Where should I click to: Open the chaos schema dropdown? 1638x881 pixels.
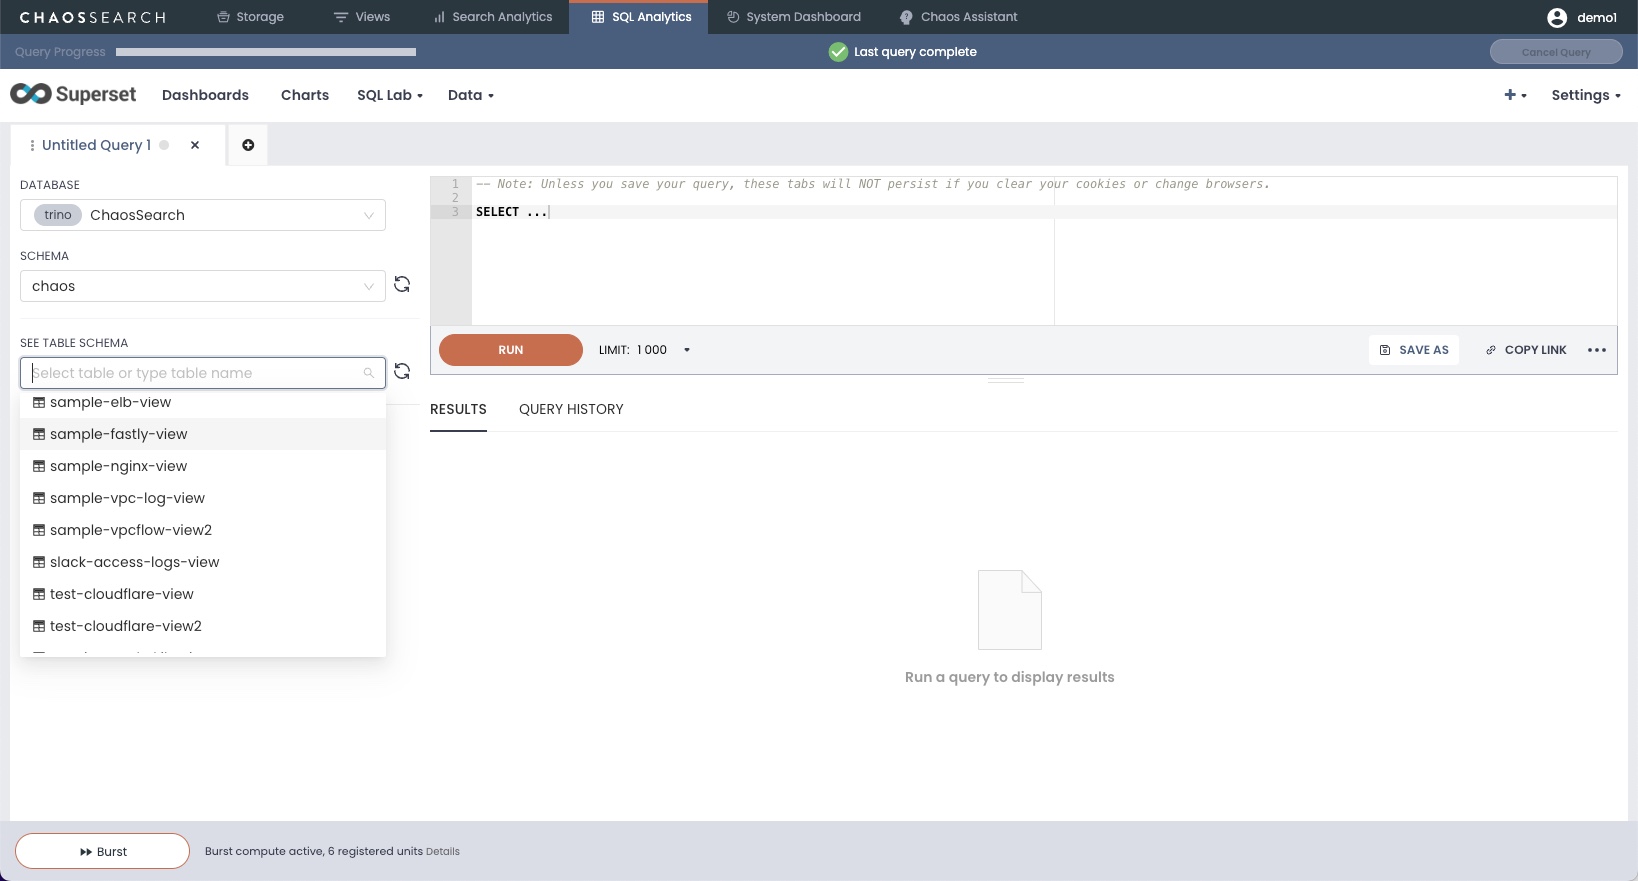203,286
